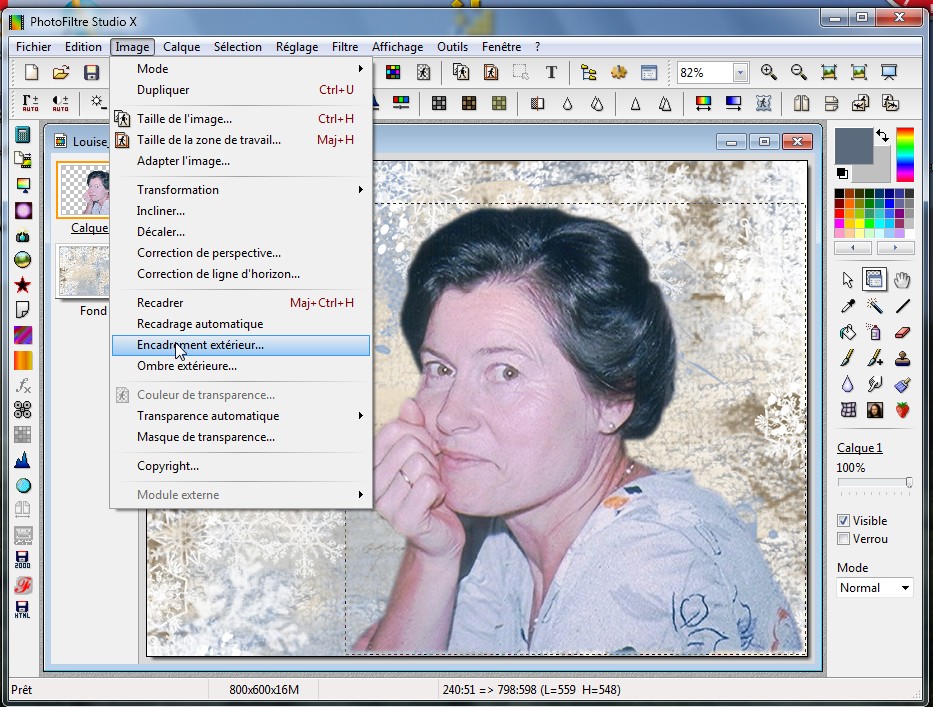Select the pipette eyedropper tool
The height and width of the screenshot is (707, 933).
[x=847, y=306]
